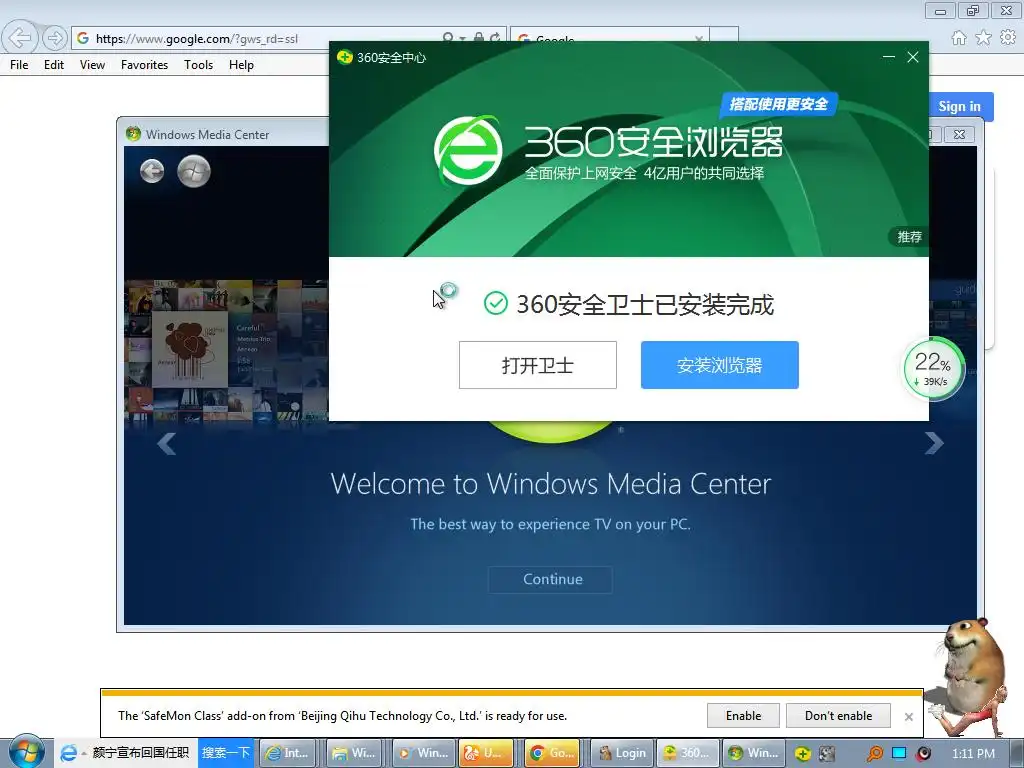This screenshot has height=768, width=1024.
Task: Open the Help menu
Action: (x=241, y=65)
